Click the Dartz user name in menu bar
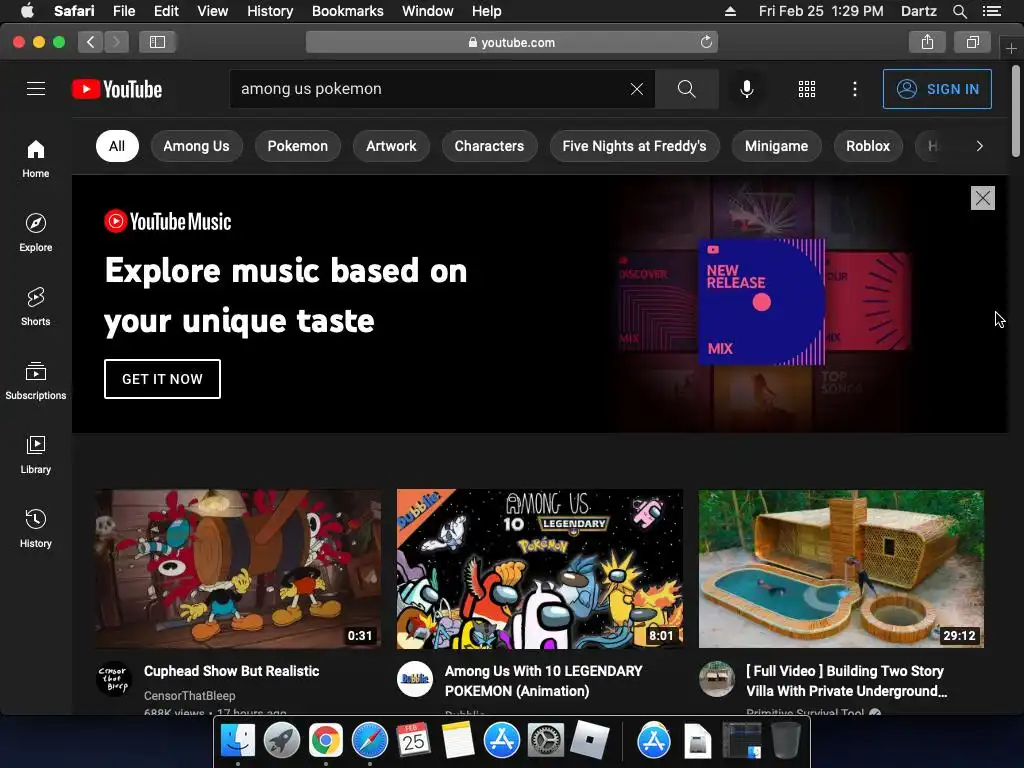 point(919,11)
